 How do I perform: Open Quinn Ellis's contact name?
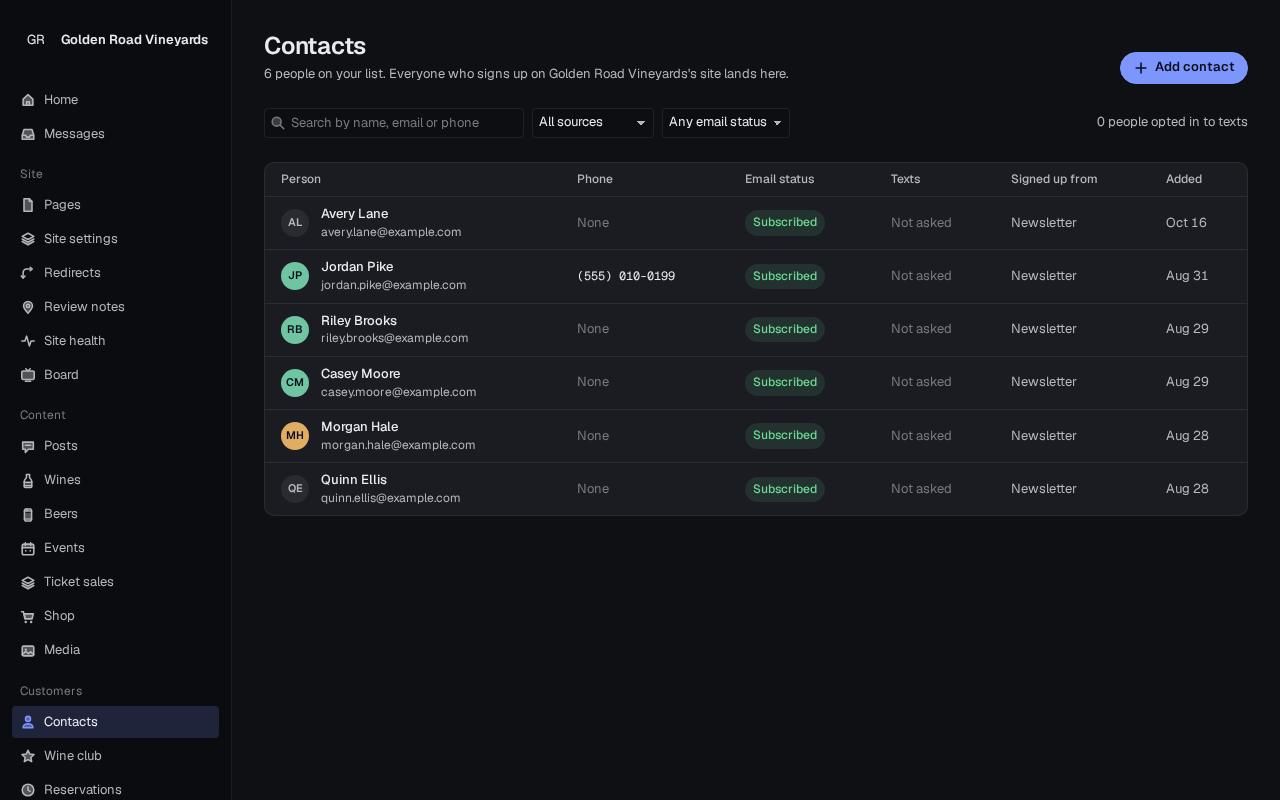(354, 480)
